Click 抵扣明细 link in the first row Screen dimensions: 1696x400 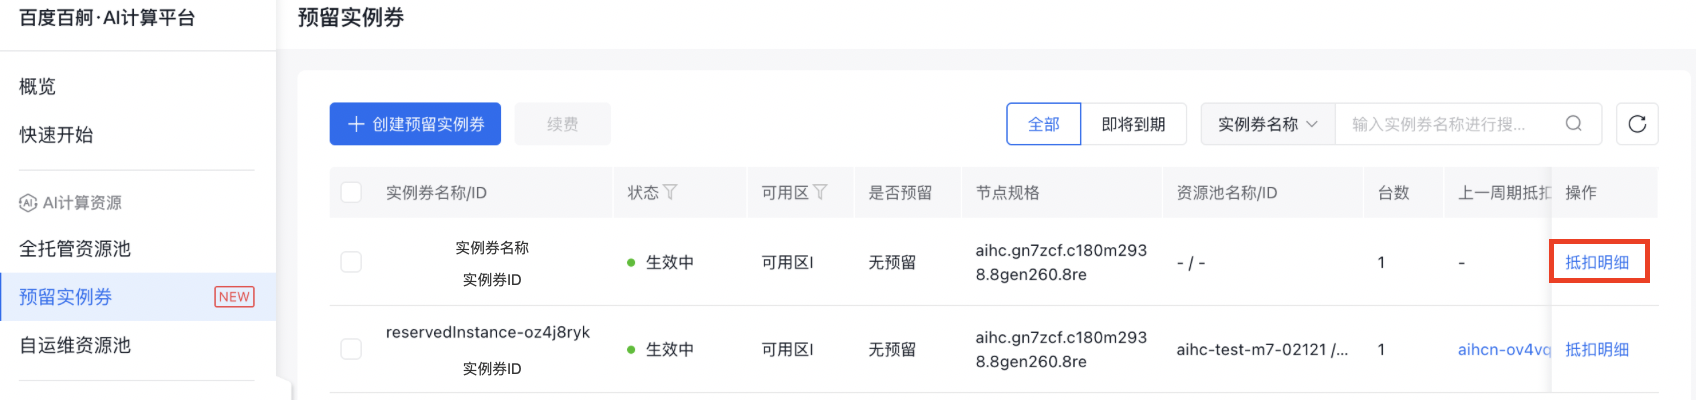pyautogui.click(x=1597, y=262)
